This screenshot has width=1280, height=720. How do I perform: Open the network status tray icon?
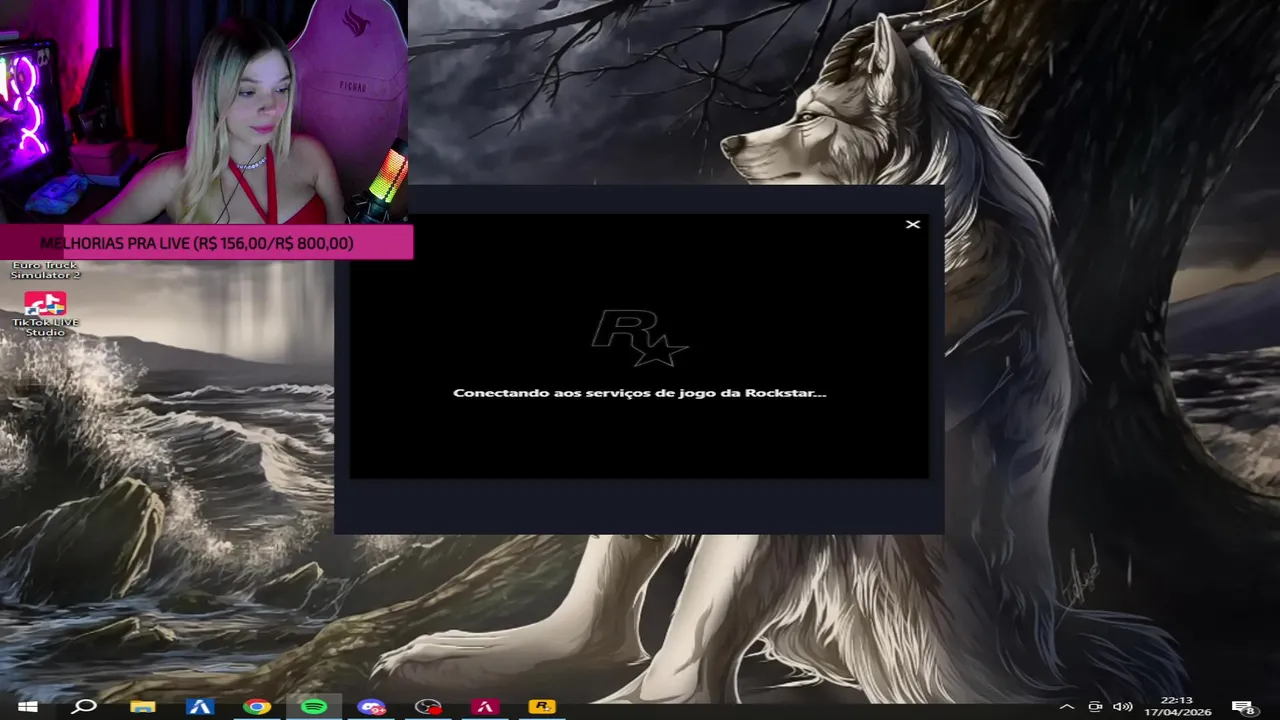click(x=1095, y=707)
